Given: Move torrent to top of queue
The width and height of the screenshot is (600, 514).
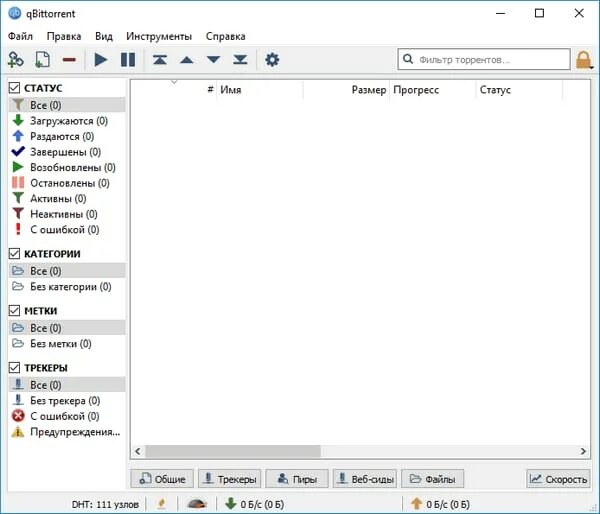Looking at the screenshot, I should coord(160,60).
